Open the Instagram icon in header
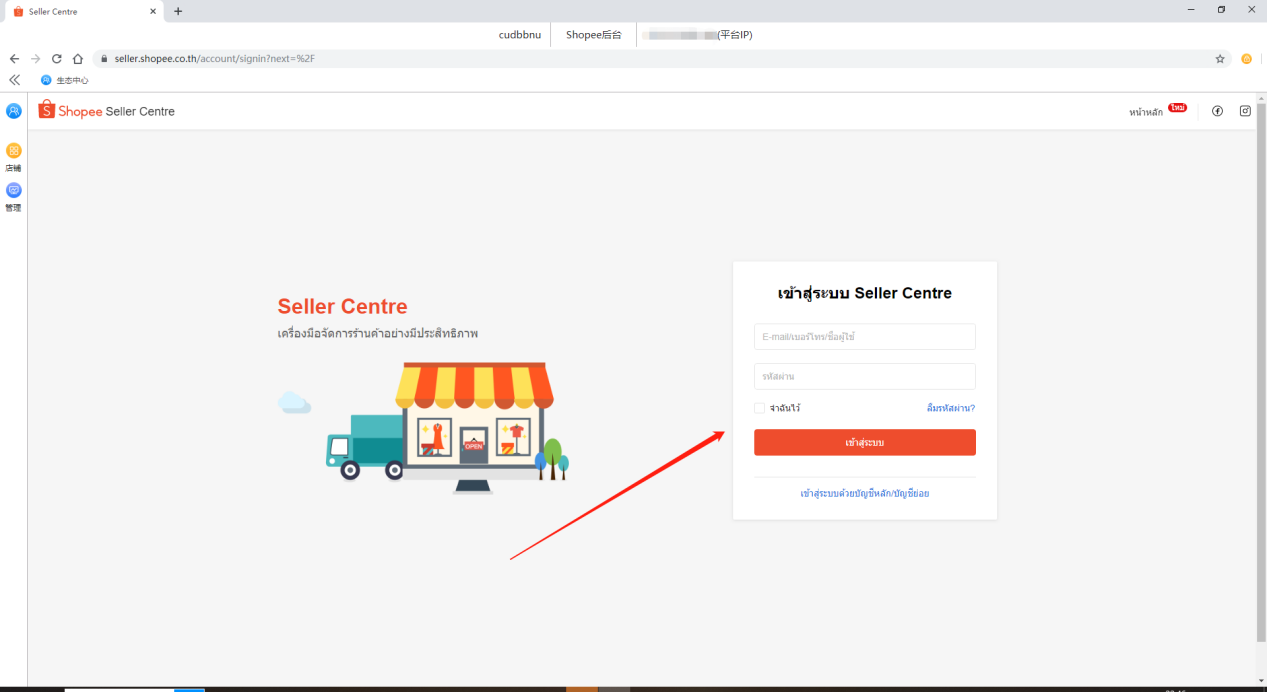 pos(1245,111)
